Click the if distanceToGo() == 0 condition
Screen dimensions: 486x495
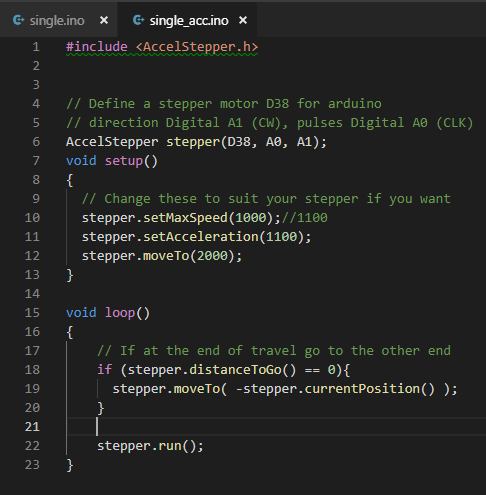[223, 370]
